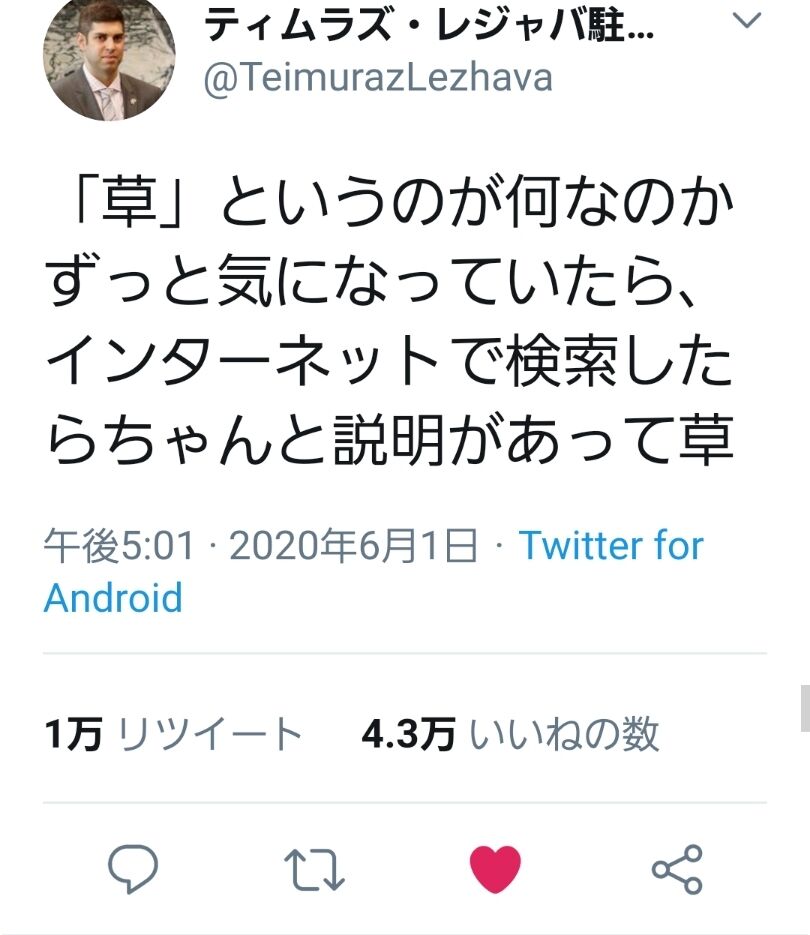Open the @TeimurazLezhava handle
This screenshot has height=935, width=810.
[378, 78]
